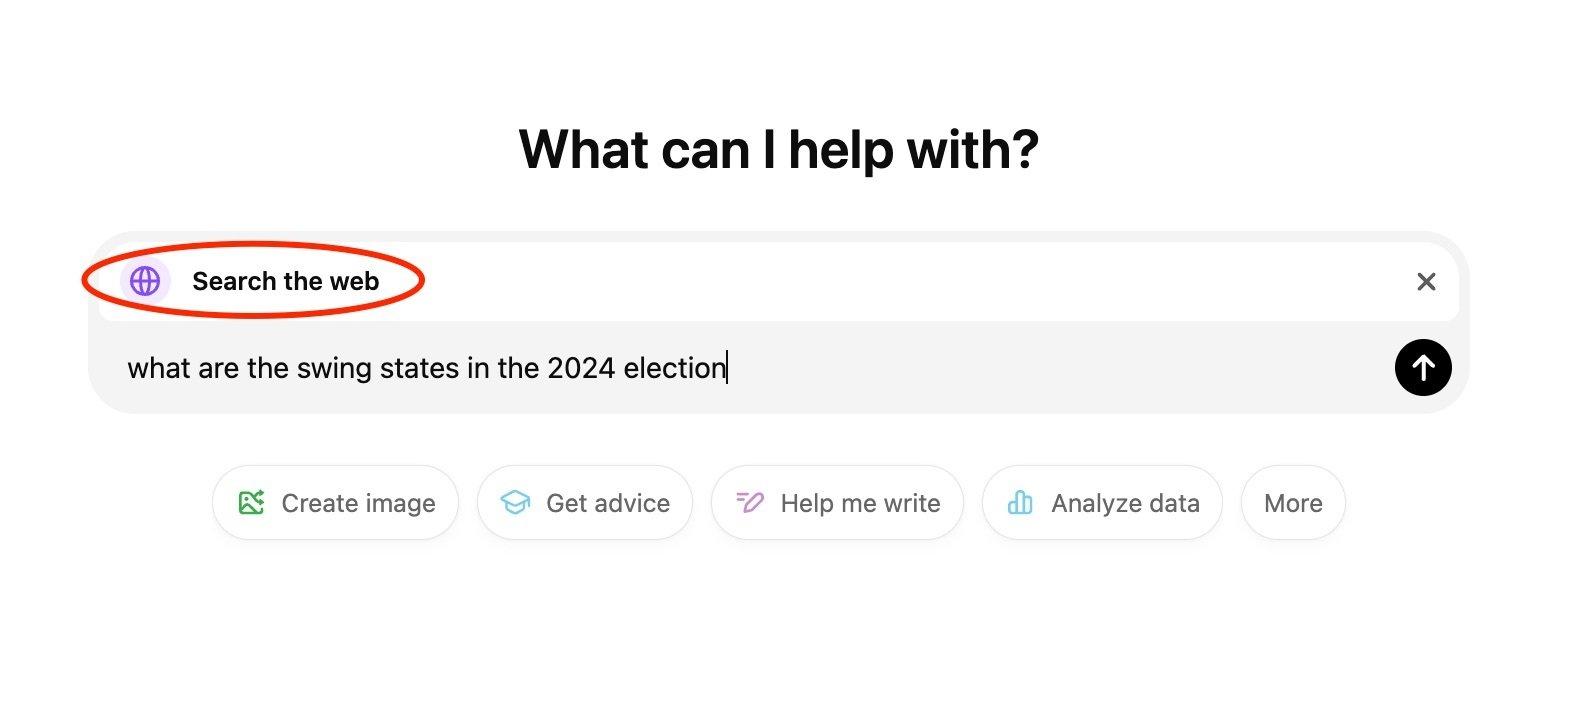Click the purple globe web search icon

145,281
